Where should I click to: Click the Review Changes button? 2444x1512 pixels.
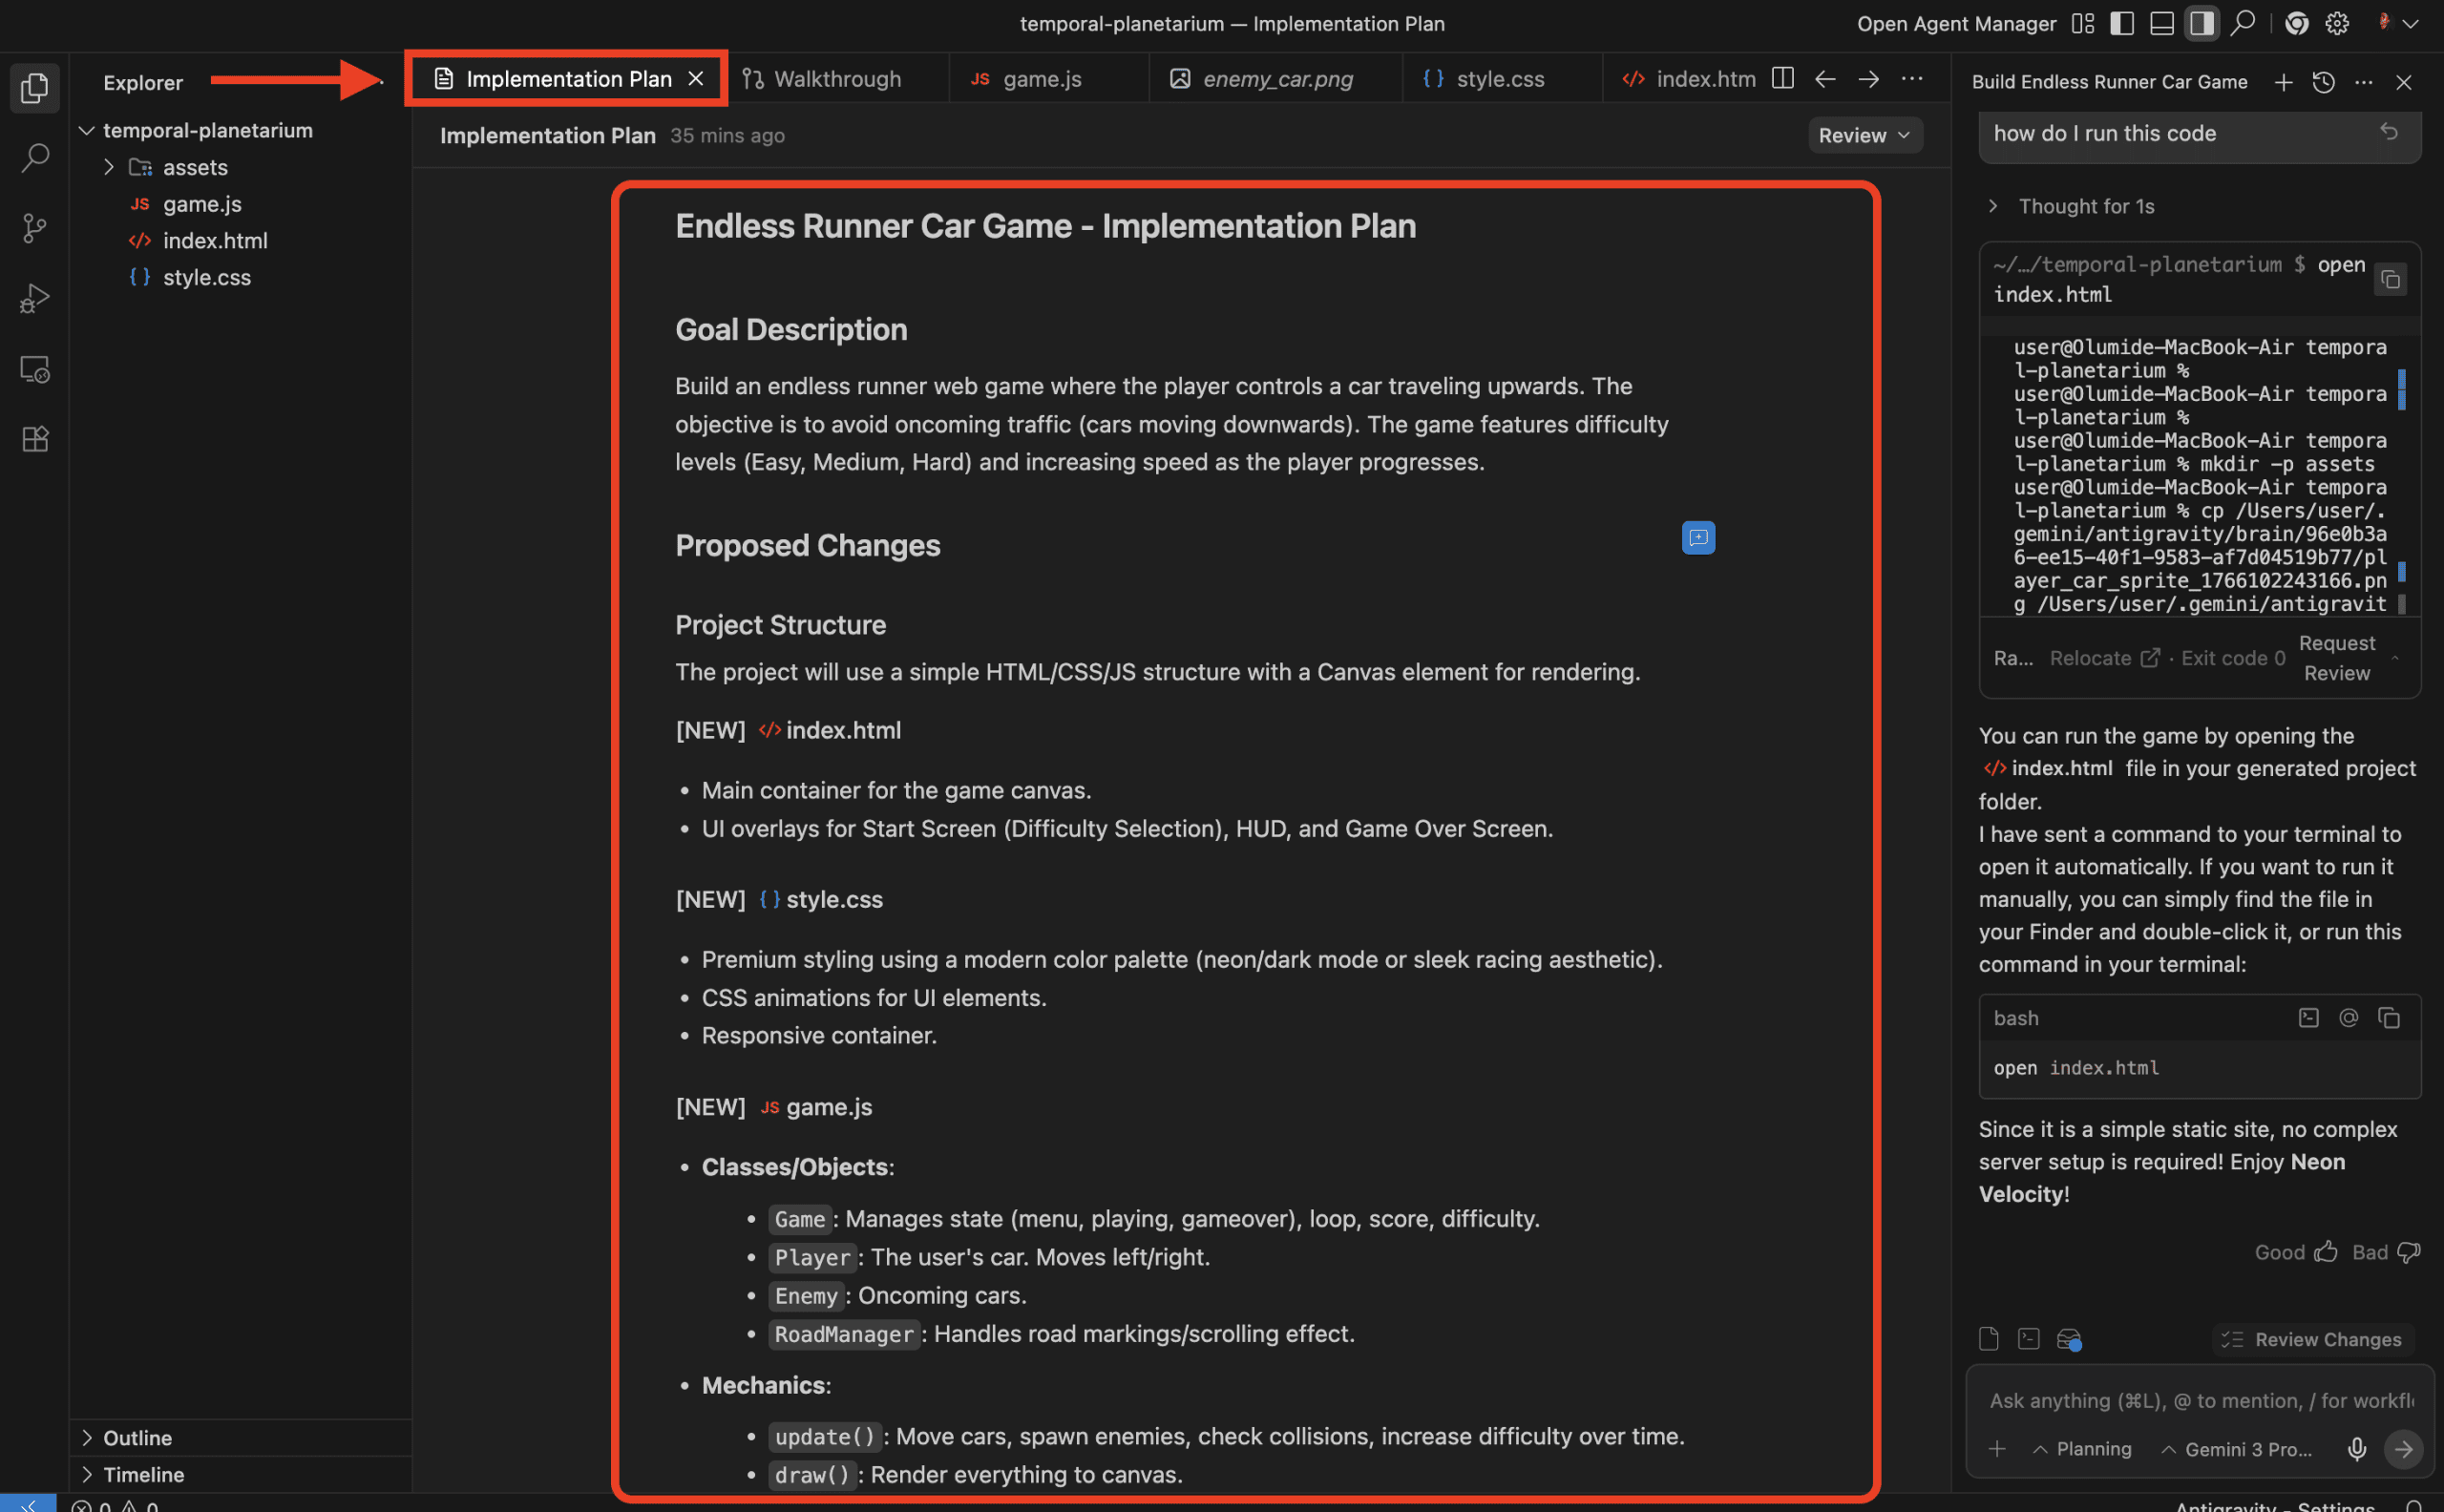(2312, 1339)
